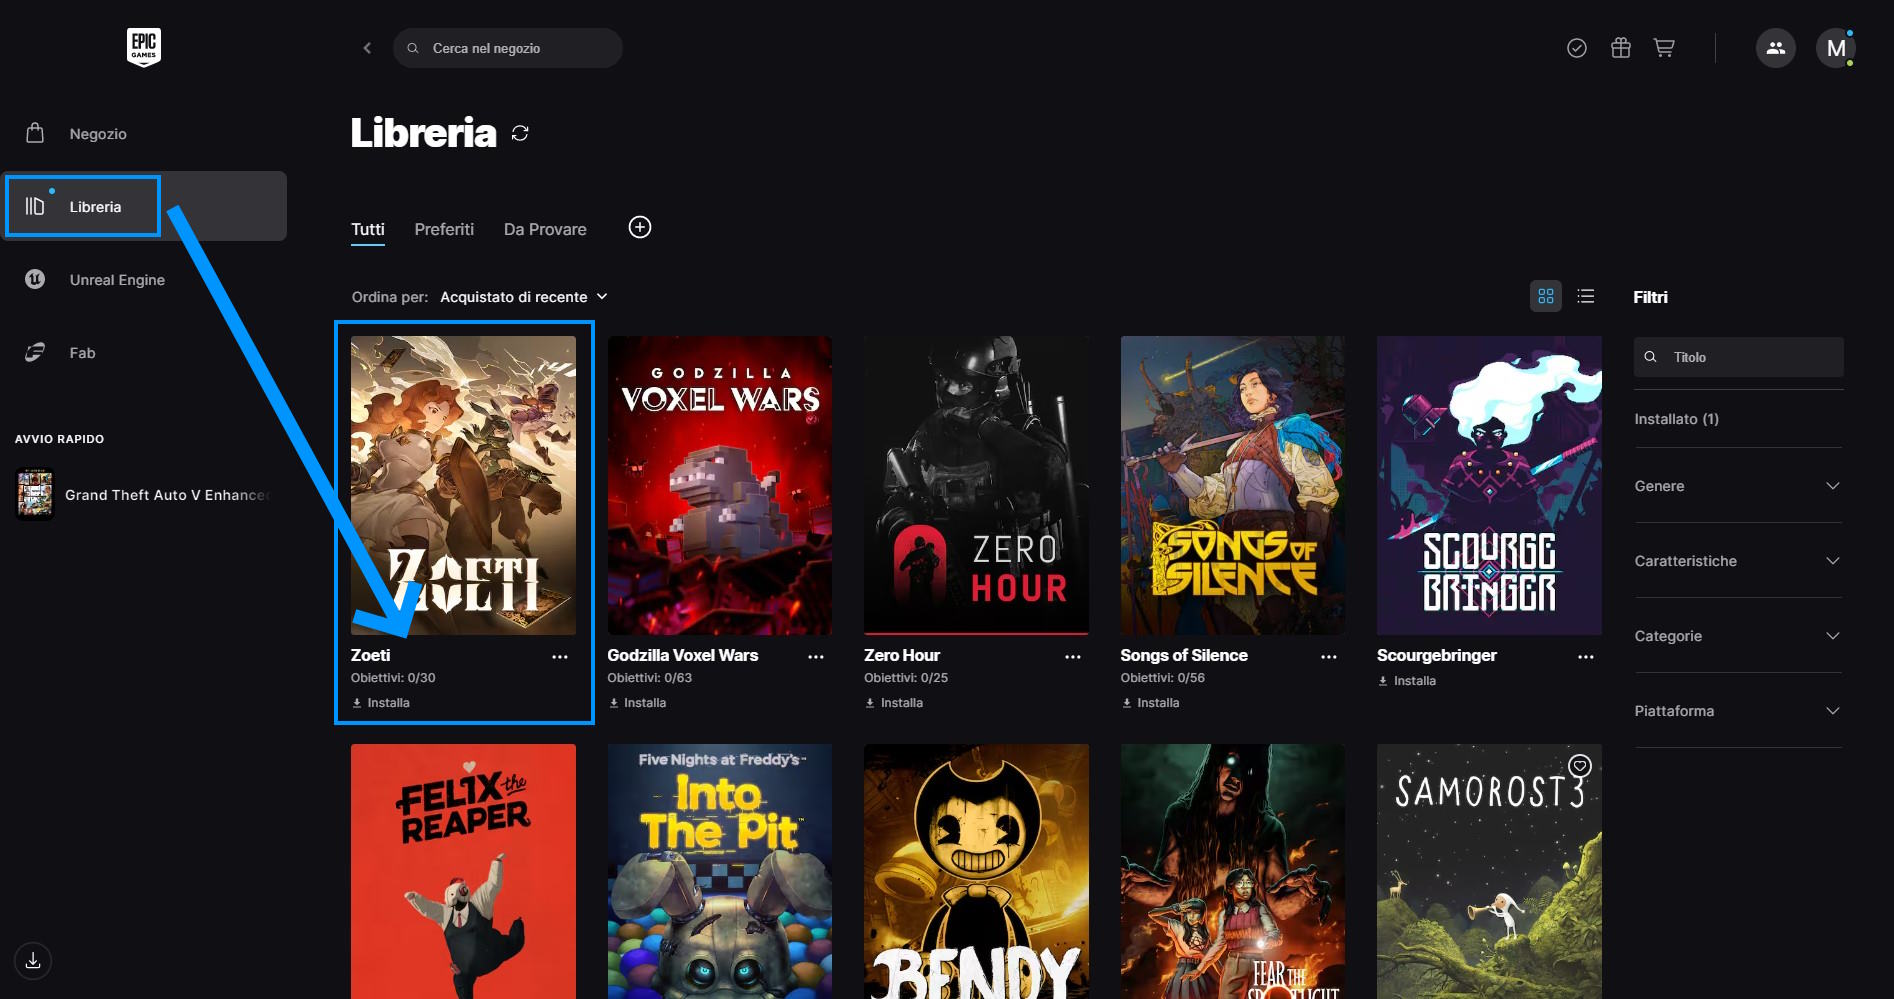This screenshot has height=999, width=1894.
Task: Go back using the back arrow
Action: [367, 48]
